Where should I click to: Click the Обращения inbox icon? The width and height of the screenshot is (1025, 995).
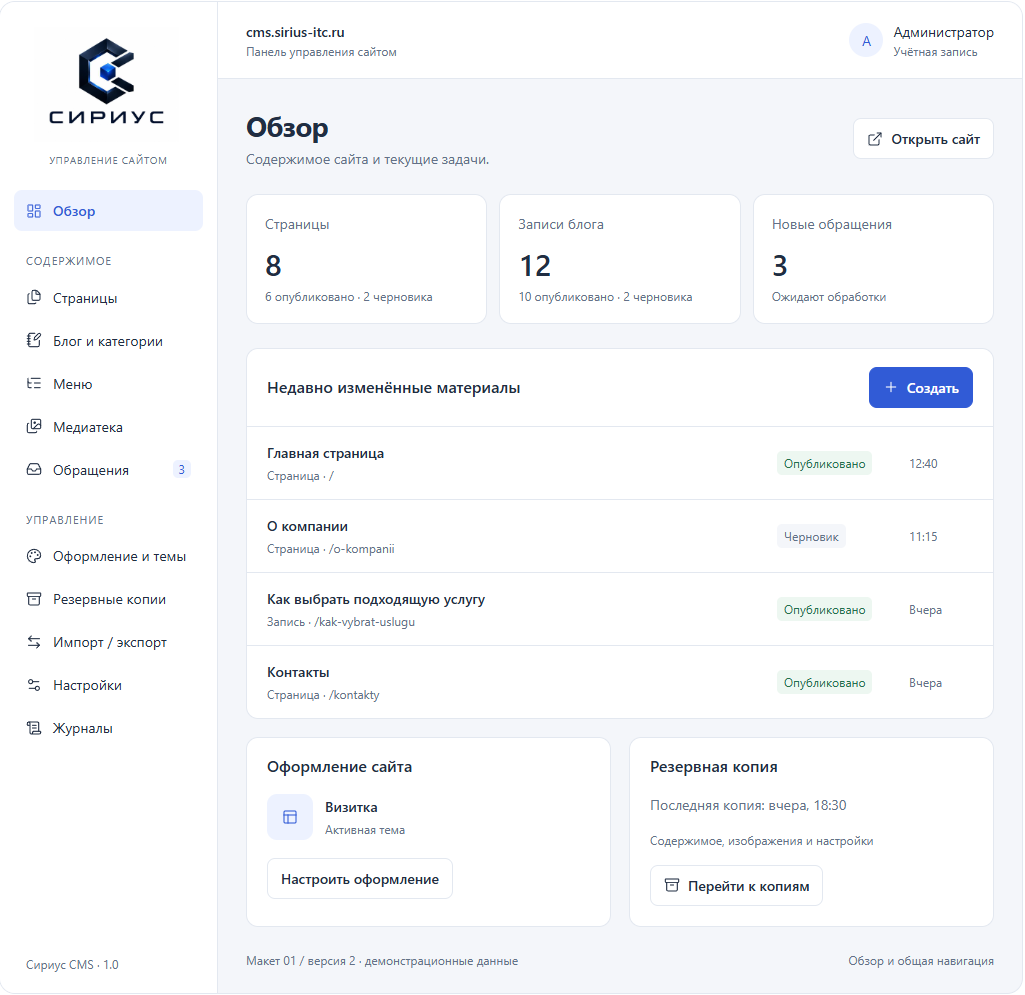click(34, 470)
